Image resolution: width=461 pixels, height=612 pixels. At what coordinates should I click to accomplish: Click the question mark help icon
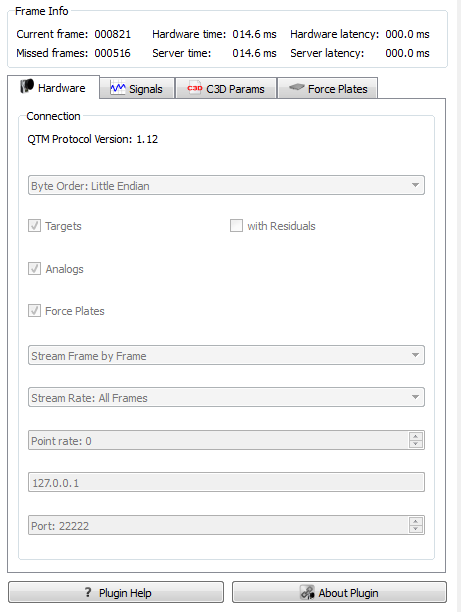(x=88, y=592)
